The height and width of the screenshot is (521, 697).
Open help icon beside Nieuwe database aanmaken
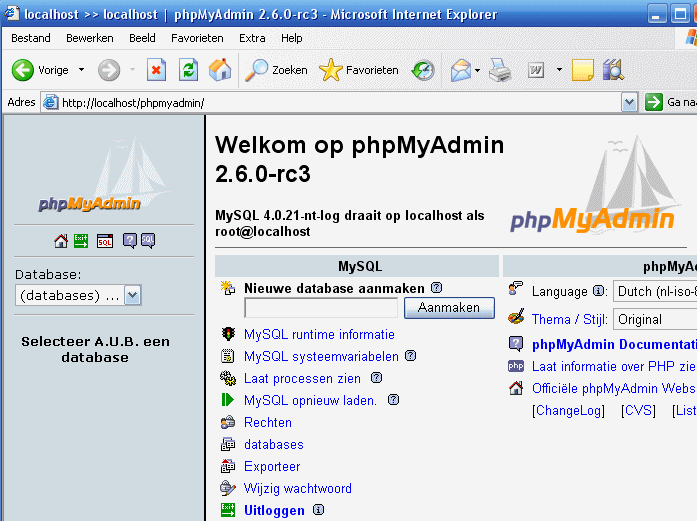[437, 288]
